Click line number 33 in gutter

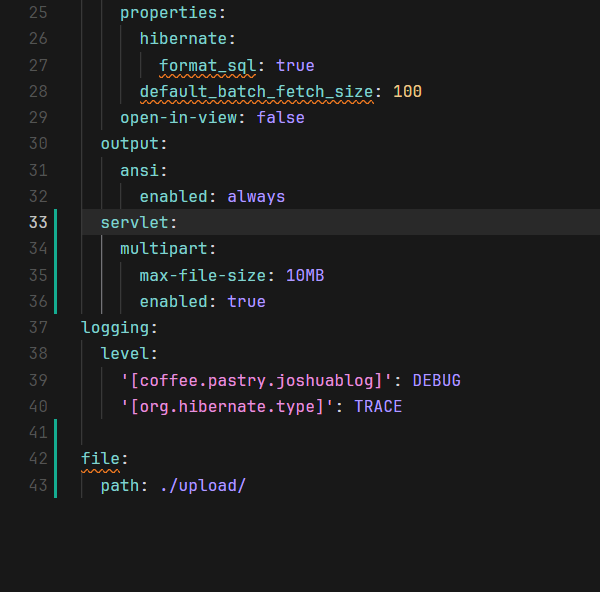click(x=38, y=223)
